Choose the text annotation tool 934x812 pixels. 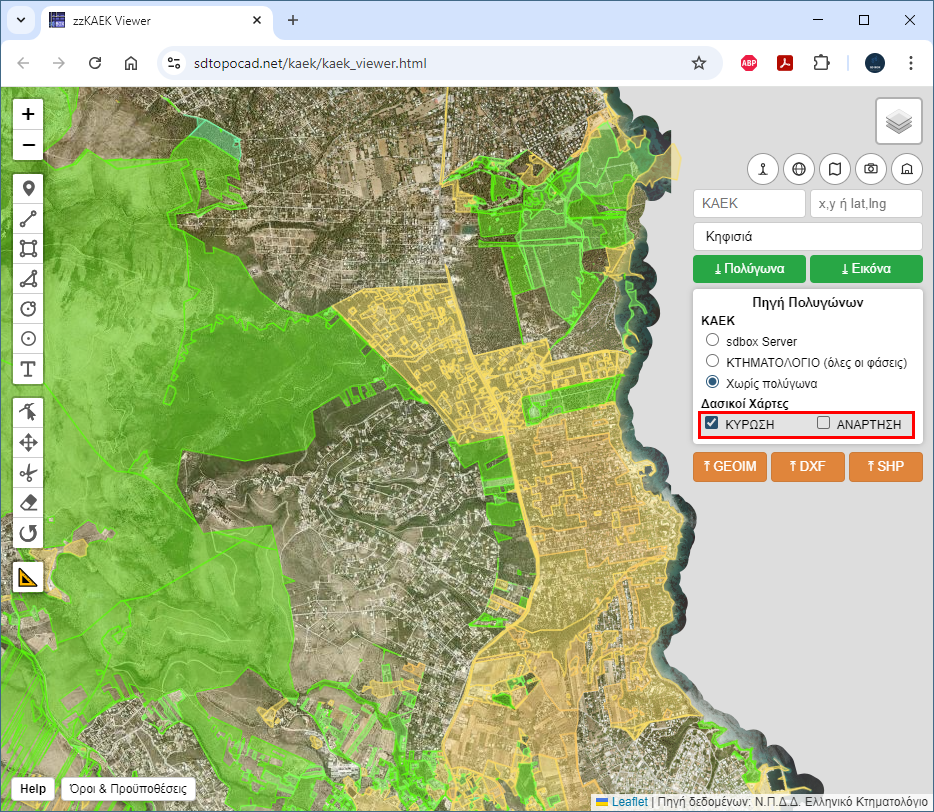(28, 369)
